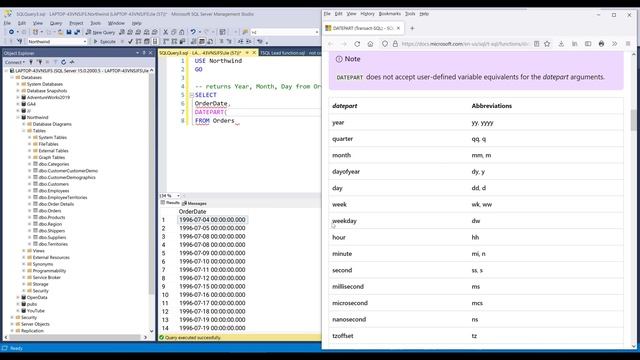Close the SQLQuery3.sql tab
This screenshot has width=640, height=360.
tap(254, 53)
